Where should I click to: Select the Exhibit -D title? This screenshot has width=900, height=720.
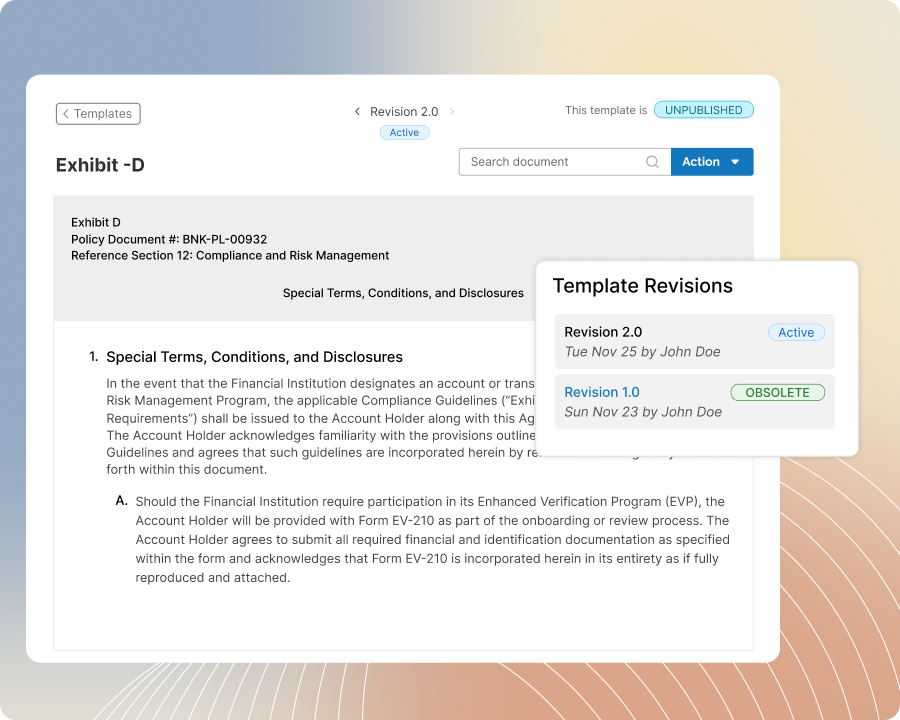(x=100, y=165)
